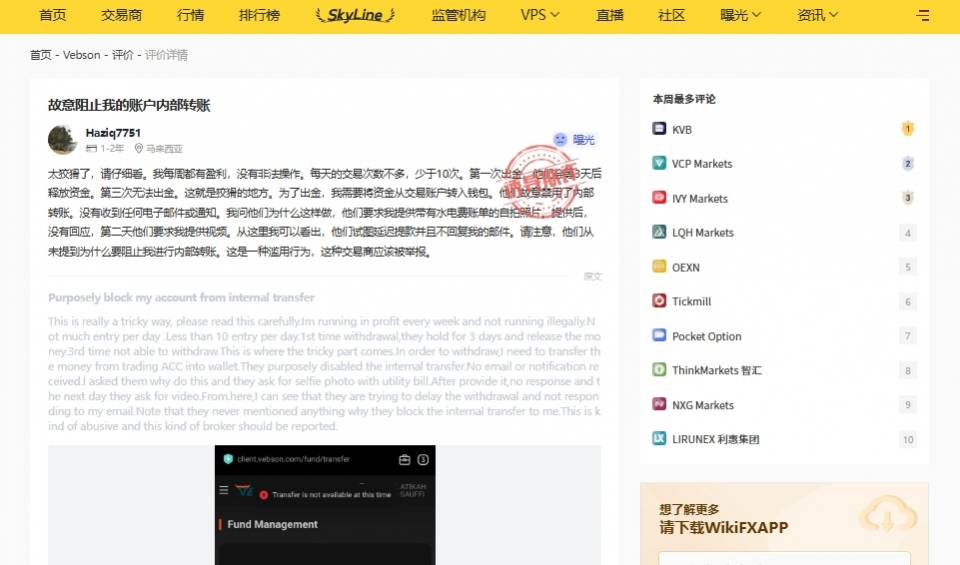The height and width of the screenshot is (565, 960).
Task: Click the LQH Markets logo icon
Action: point(659,232)
